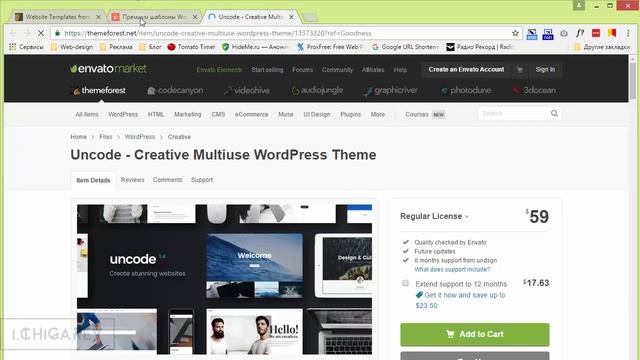Click the camera extension icon

[x=564, y=33]
